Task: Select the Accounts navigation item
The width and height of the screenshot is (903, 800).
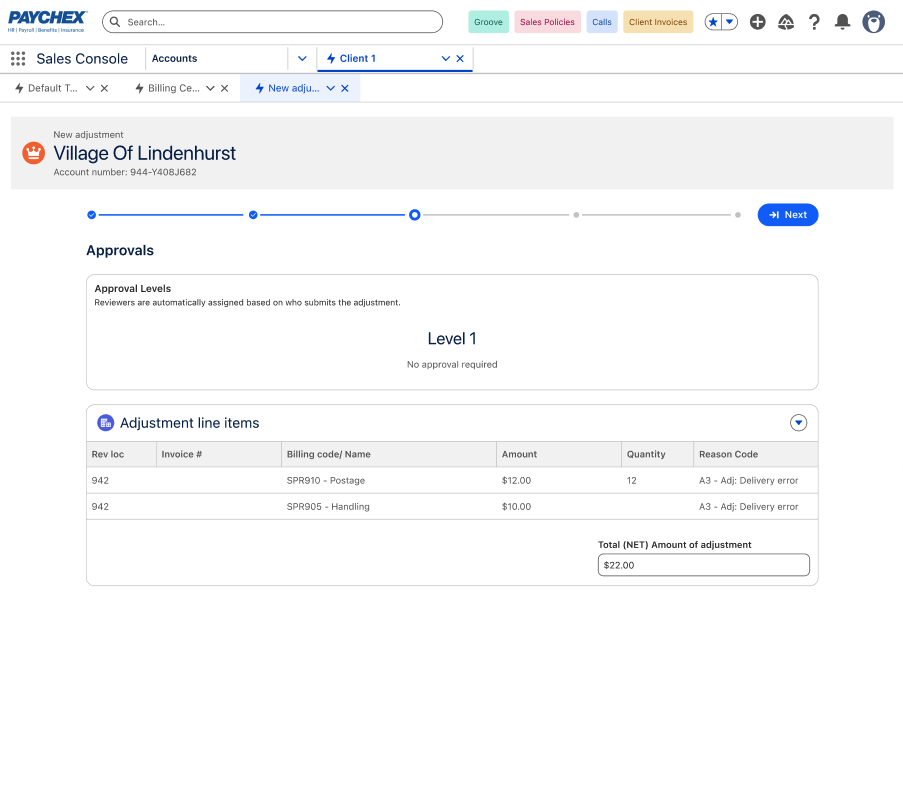Action: [174, 58]
